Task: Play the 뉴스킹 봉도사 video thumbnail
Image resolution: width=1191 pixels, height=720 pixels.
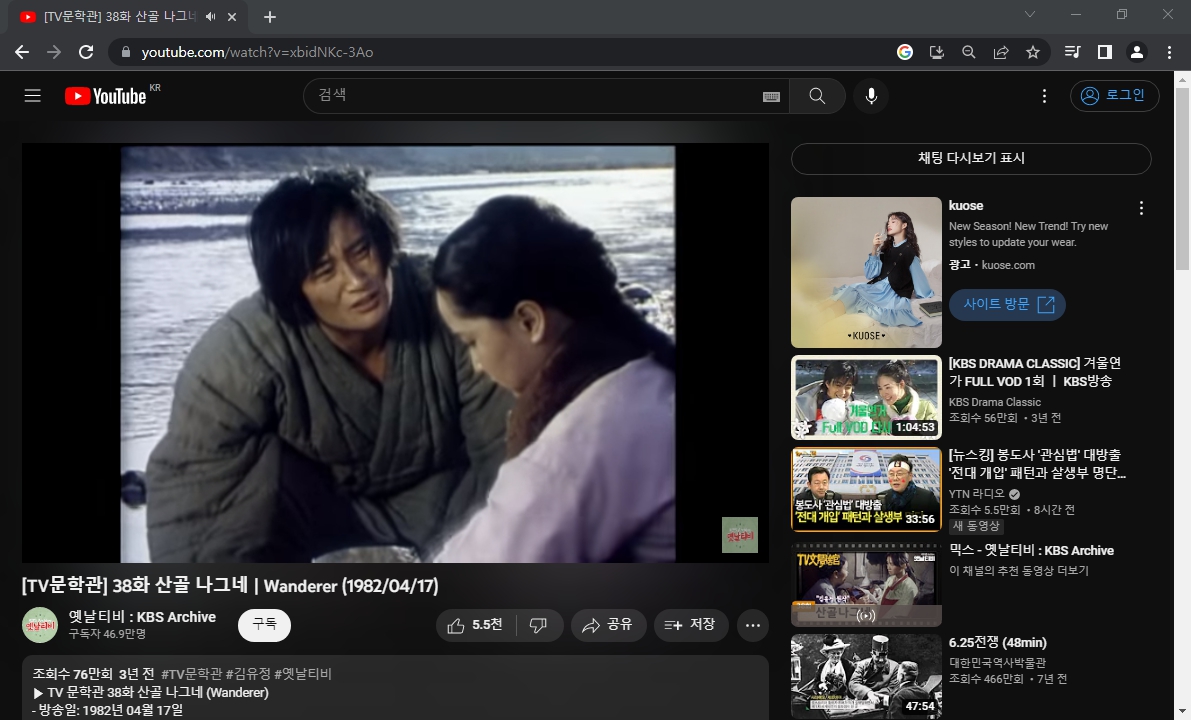Action: (866, 489)
